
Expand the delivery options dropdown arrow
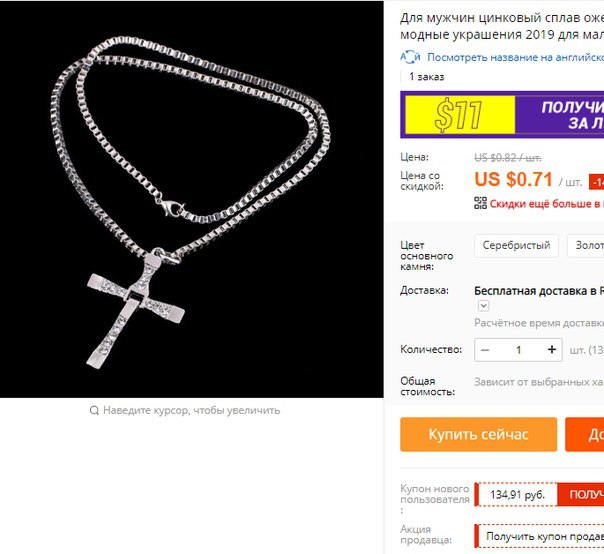coord(483,306)
